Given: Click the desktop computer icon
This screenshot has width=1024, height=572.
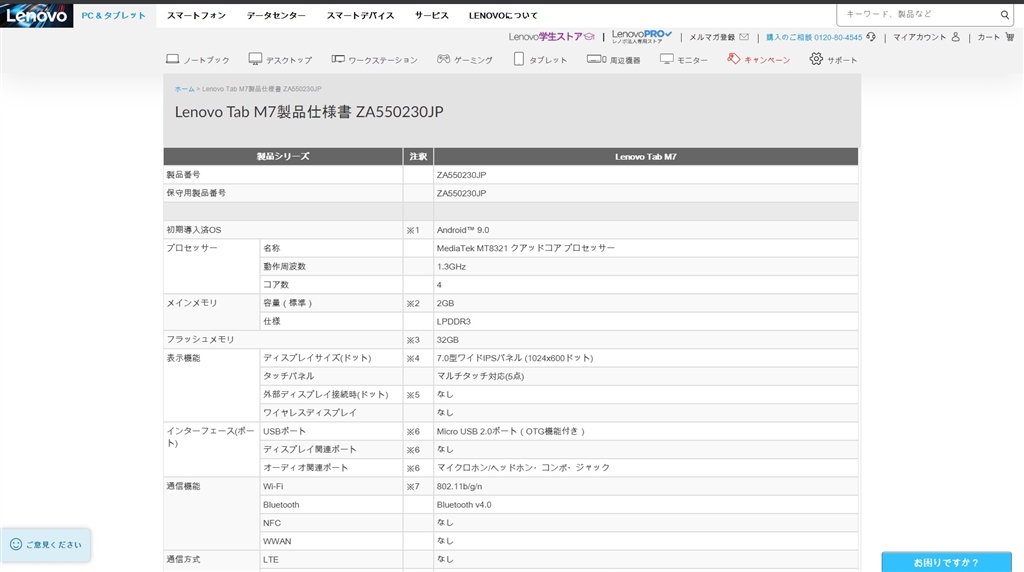Looking at the screenshot, I should click(x=255, y=59).
